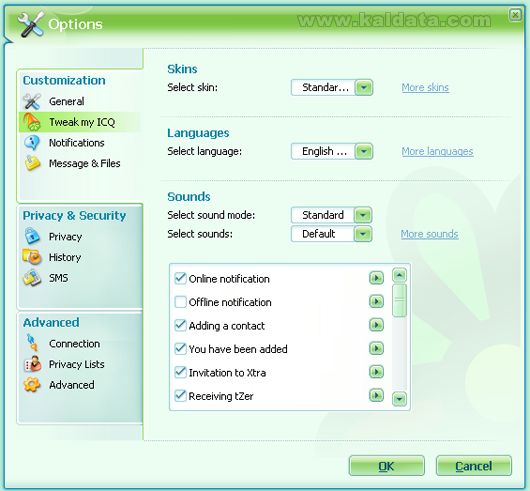Confirm with the OK button
This screenshot has height=491, width=530.
point(387,466)
